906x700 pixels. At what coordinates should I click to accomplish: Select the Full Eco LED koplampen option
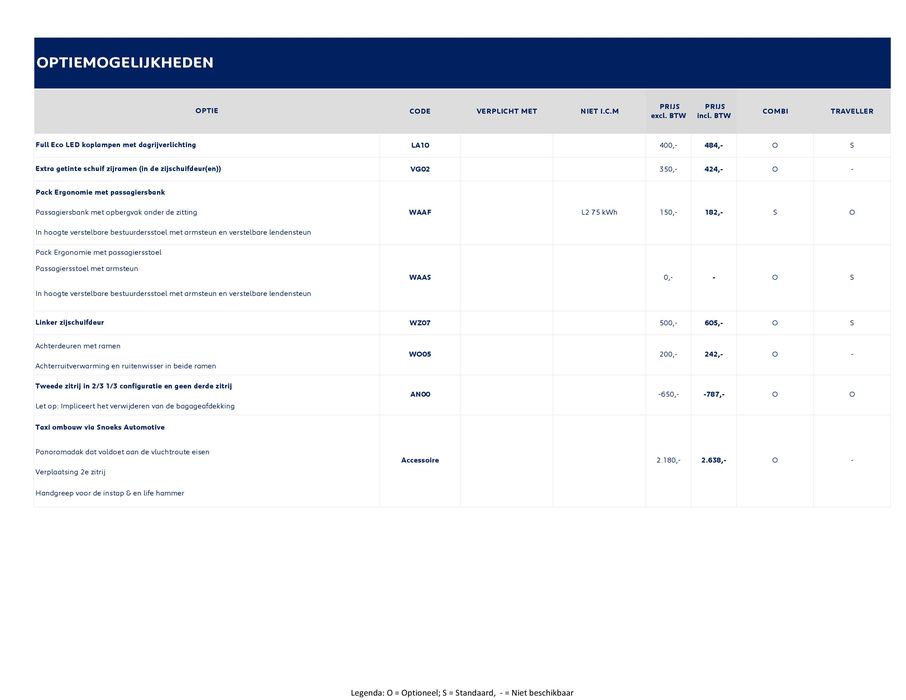coord(116,145)
